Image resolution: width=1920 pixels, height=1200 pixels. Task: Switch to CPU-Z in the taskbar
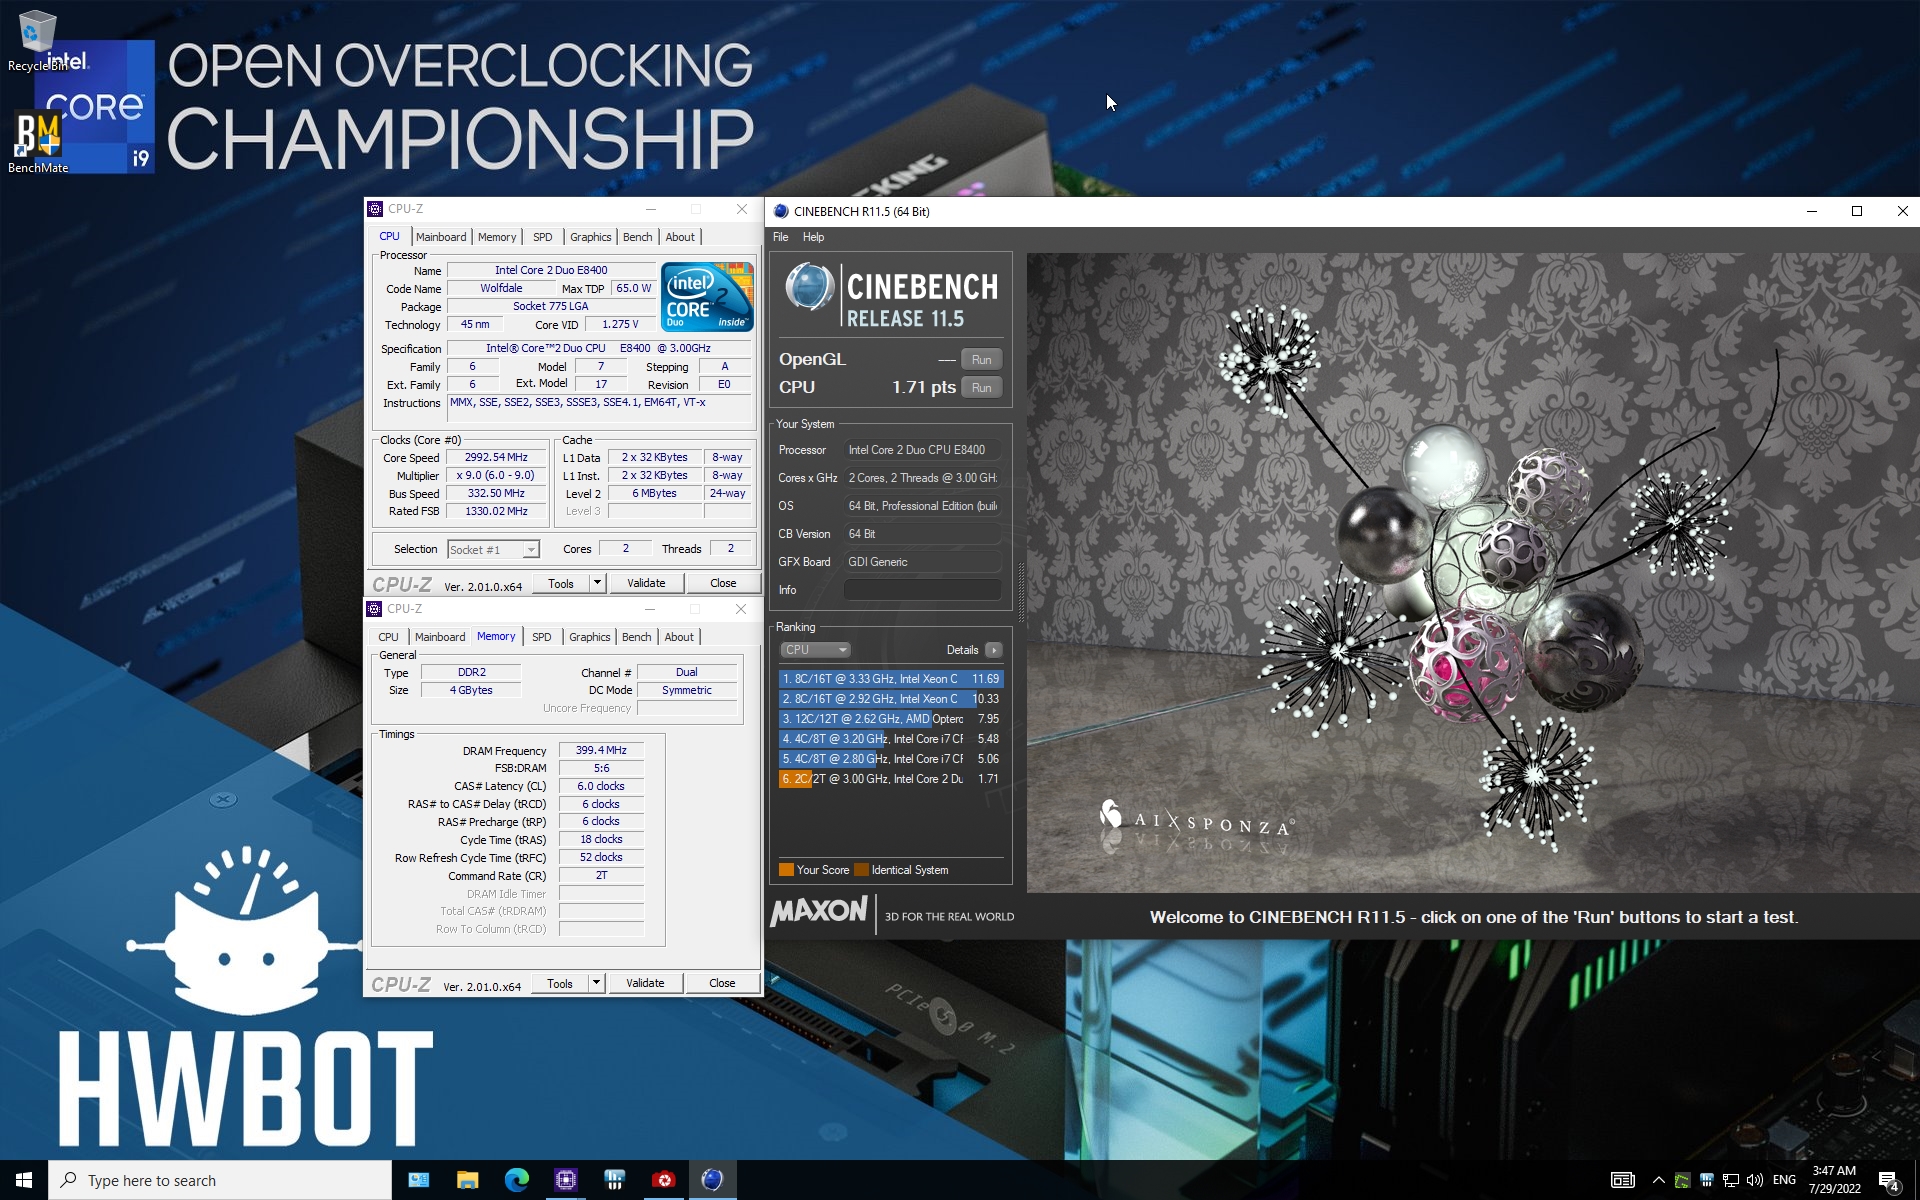(565, 1180)
